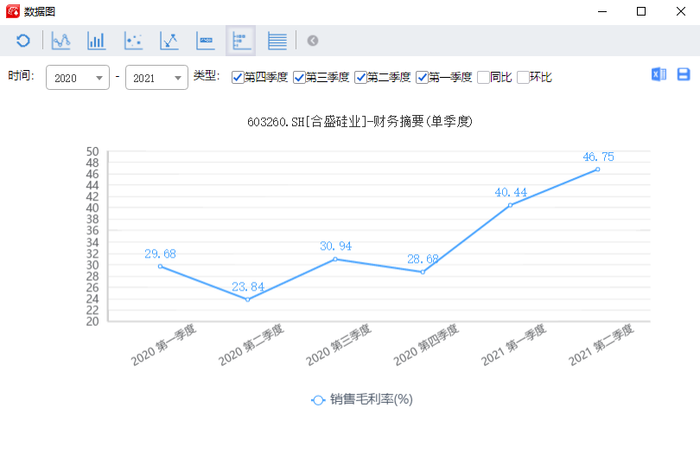The width and height of the screenshot is (700, 459).
Task: Click the 40.44 data point label
Action: coord(511,192)
